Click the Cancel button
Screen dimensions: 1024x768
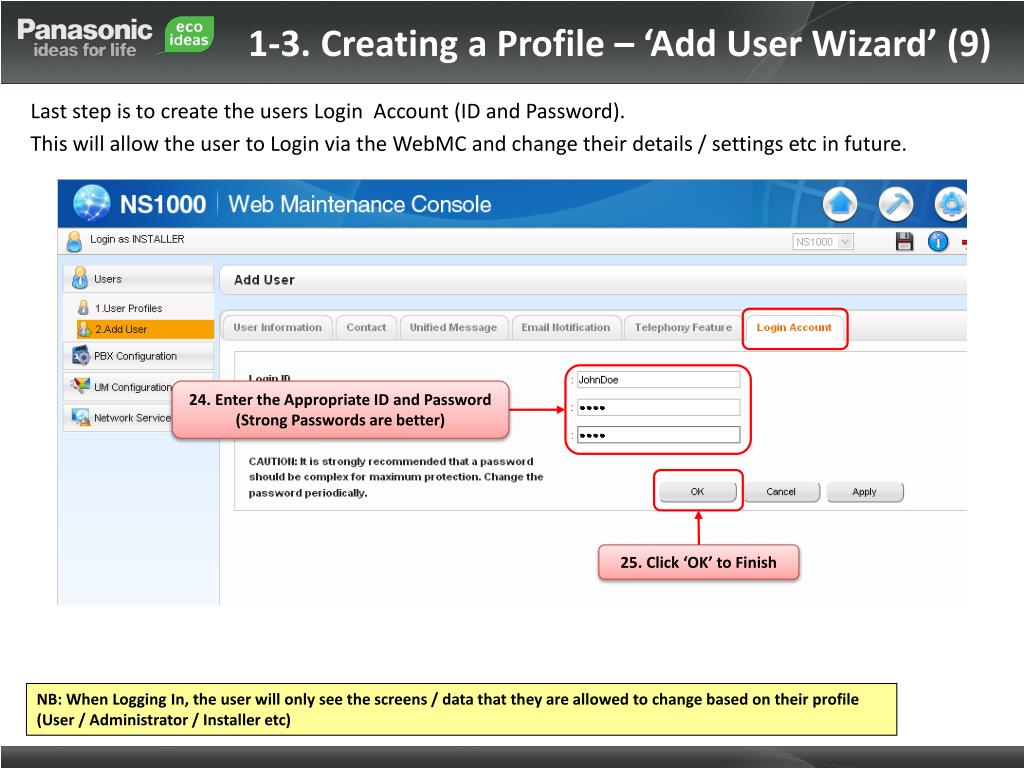point(781,492)
